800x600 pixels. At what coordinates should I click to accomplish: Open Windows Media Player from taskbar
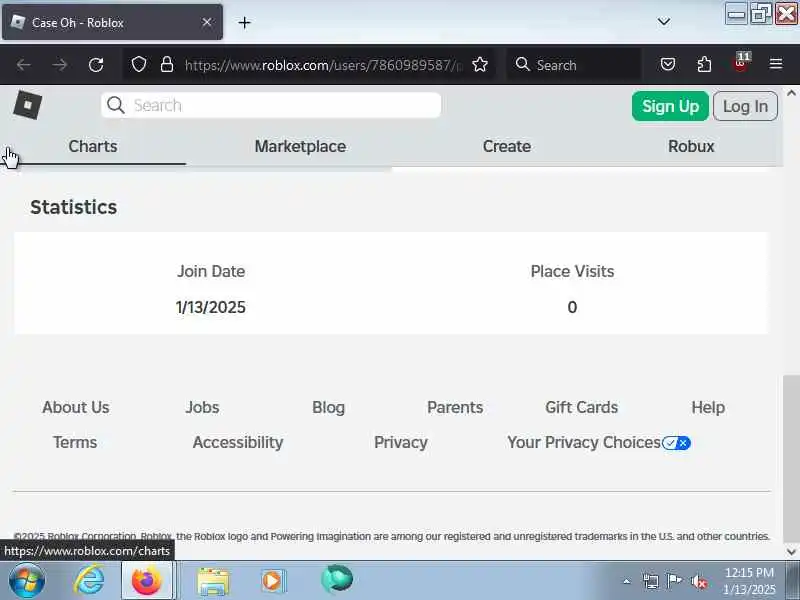273,581
